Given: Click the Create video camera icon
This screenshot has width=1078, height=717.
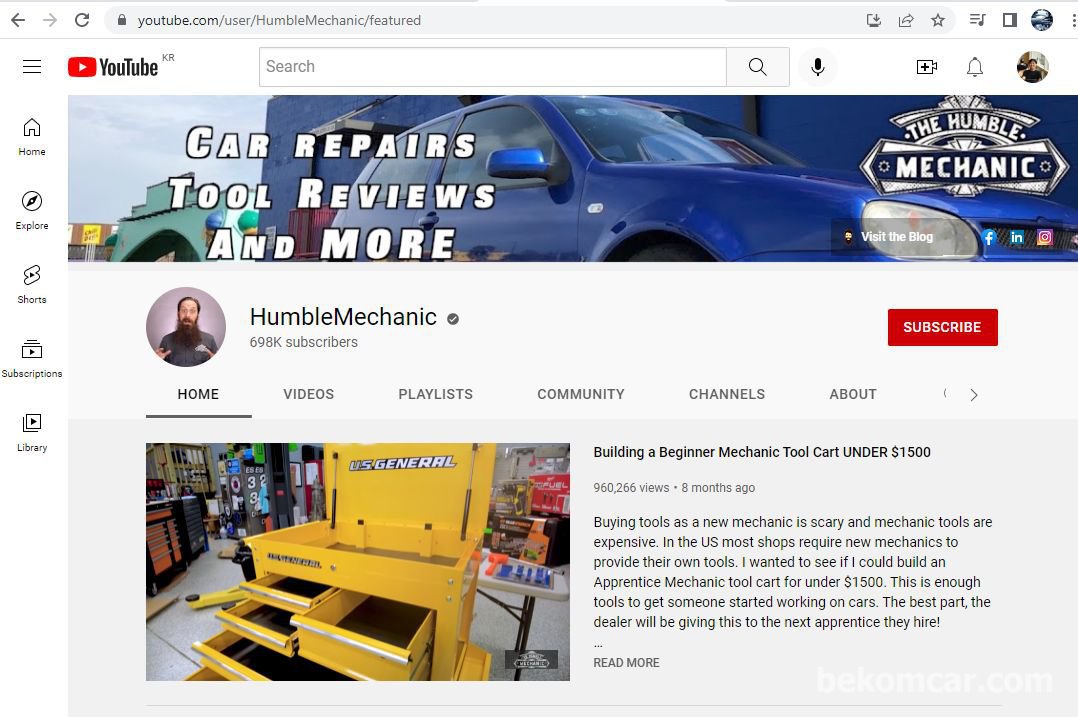Looking at the screenshot, I should 927,67.
